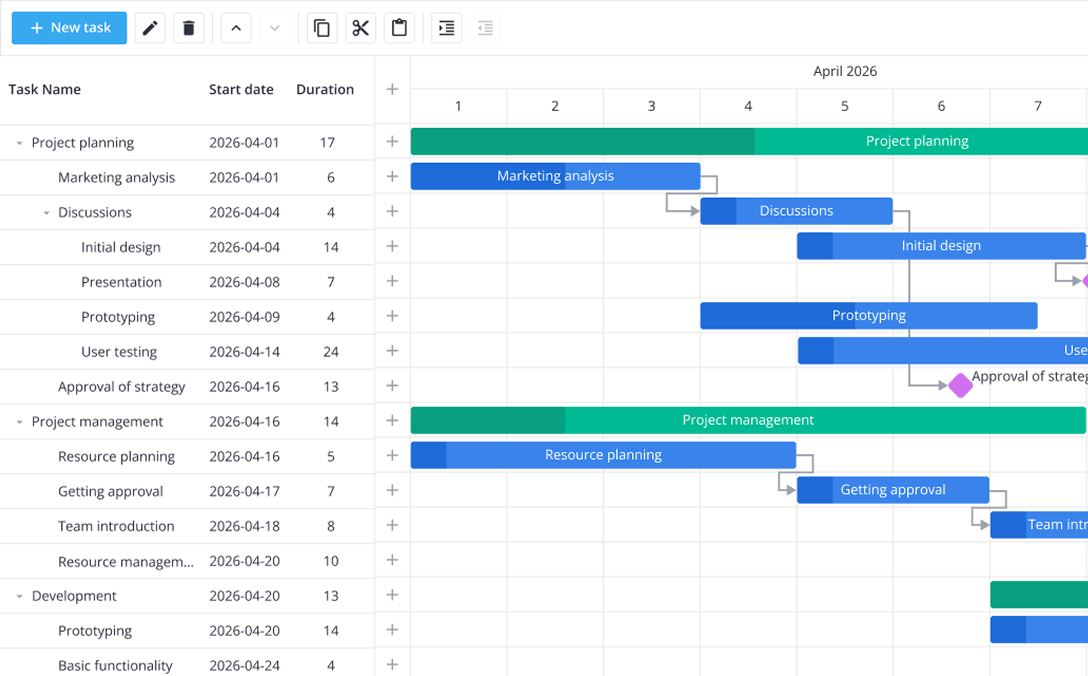
Task: Collapse the Project management group
Action: (19, 422)
